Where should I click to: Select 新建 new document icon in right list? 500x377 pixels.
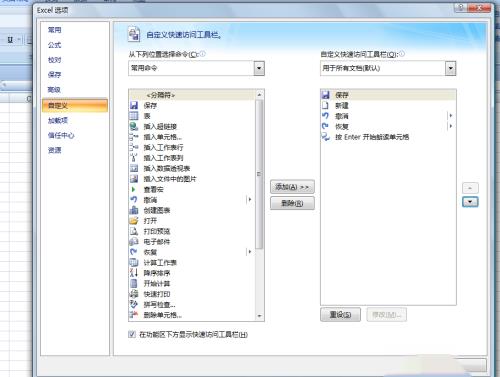pyautogui.click(x=326, y=105)
